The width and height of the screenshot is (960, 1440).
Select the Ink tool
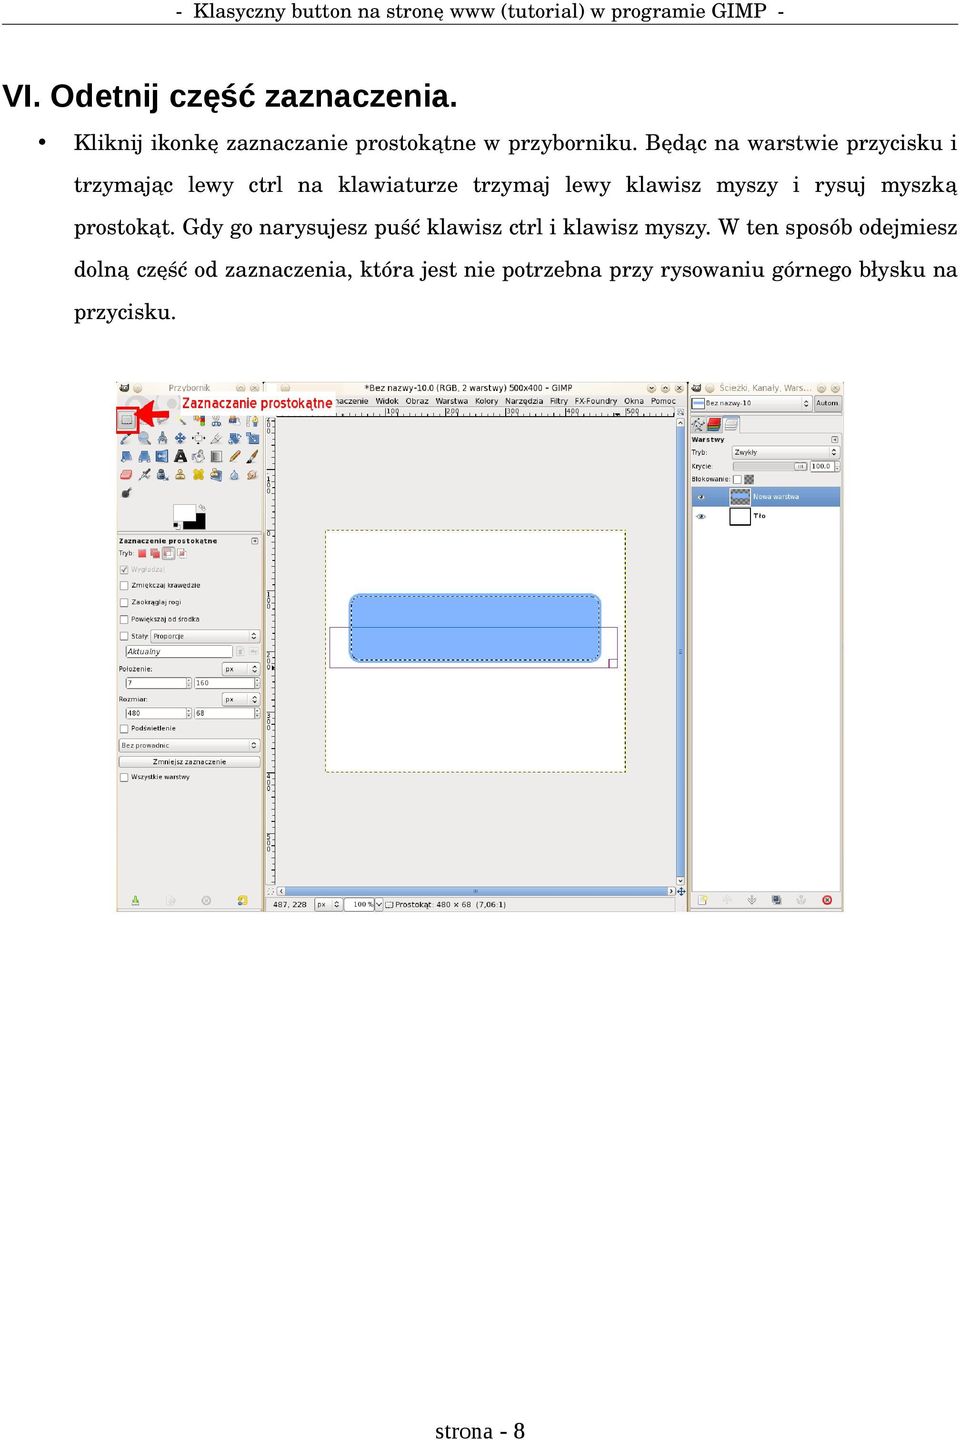[x=162, y=475]
